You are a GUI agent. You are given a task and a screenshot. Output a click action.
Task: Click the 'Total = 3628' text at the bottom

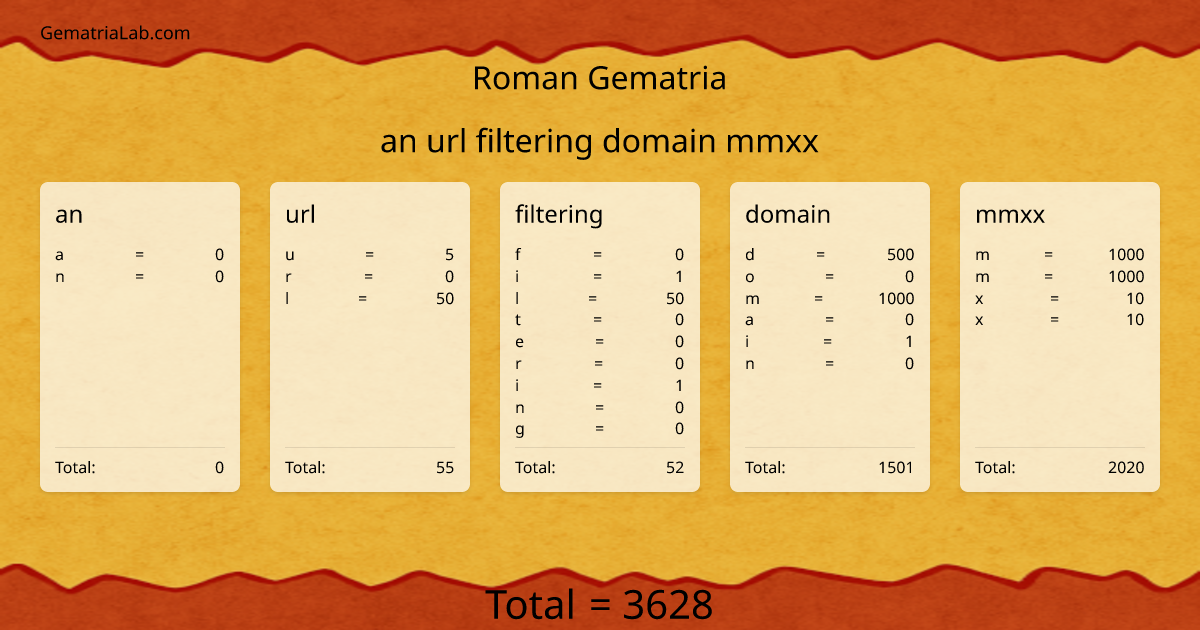point(600,605)
